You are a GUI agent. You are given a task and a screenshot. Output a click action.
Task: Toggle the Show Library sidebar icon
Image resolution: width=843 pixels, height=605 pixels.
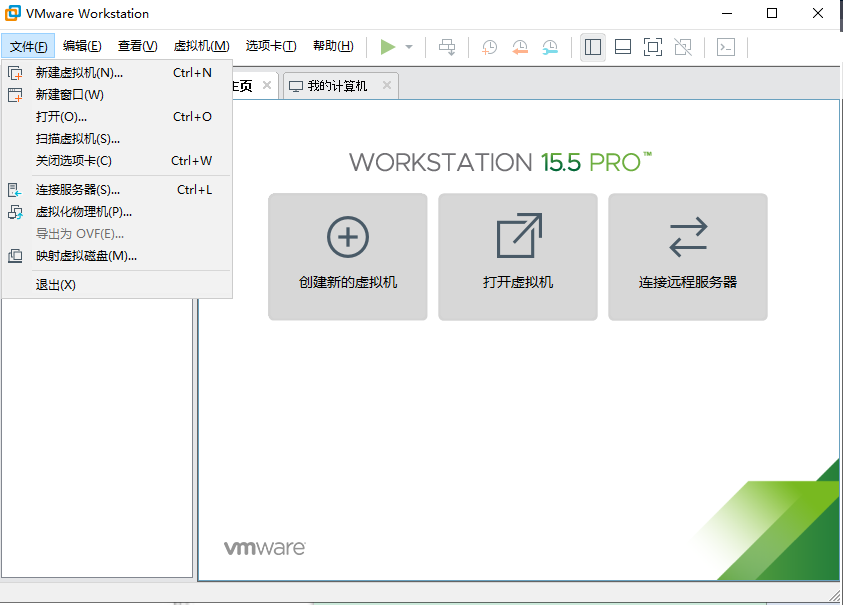coord(593,47)
